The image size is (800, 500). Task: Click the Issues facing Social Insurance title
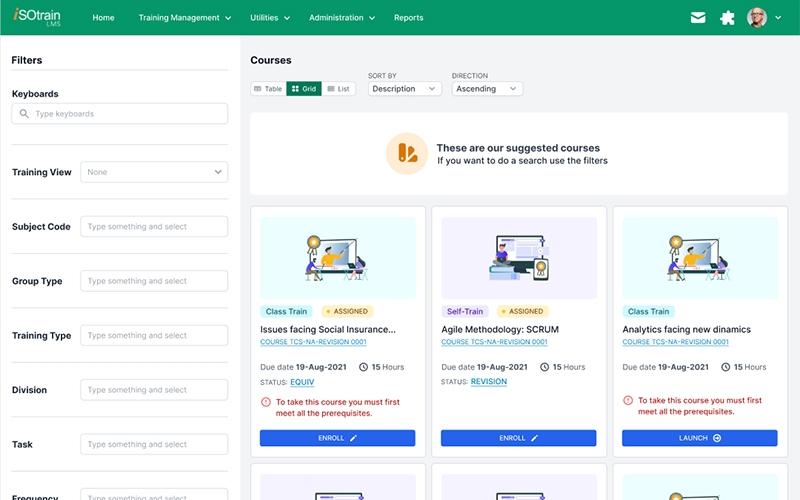(x=328, y=330)
